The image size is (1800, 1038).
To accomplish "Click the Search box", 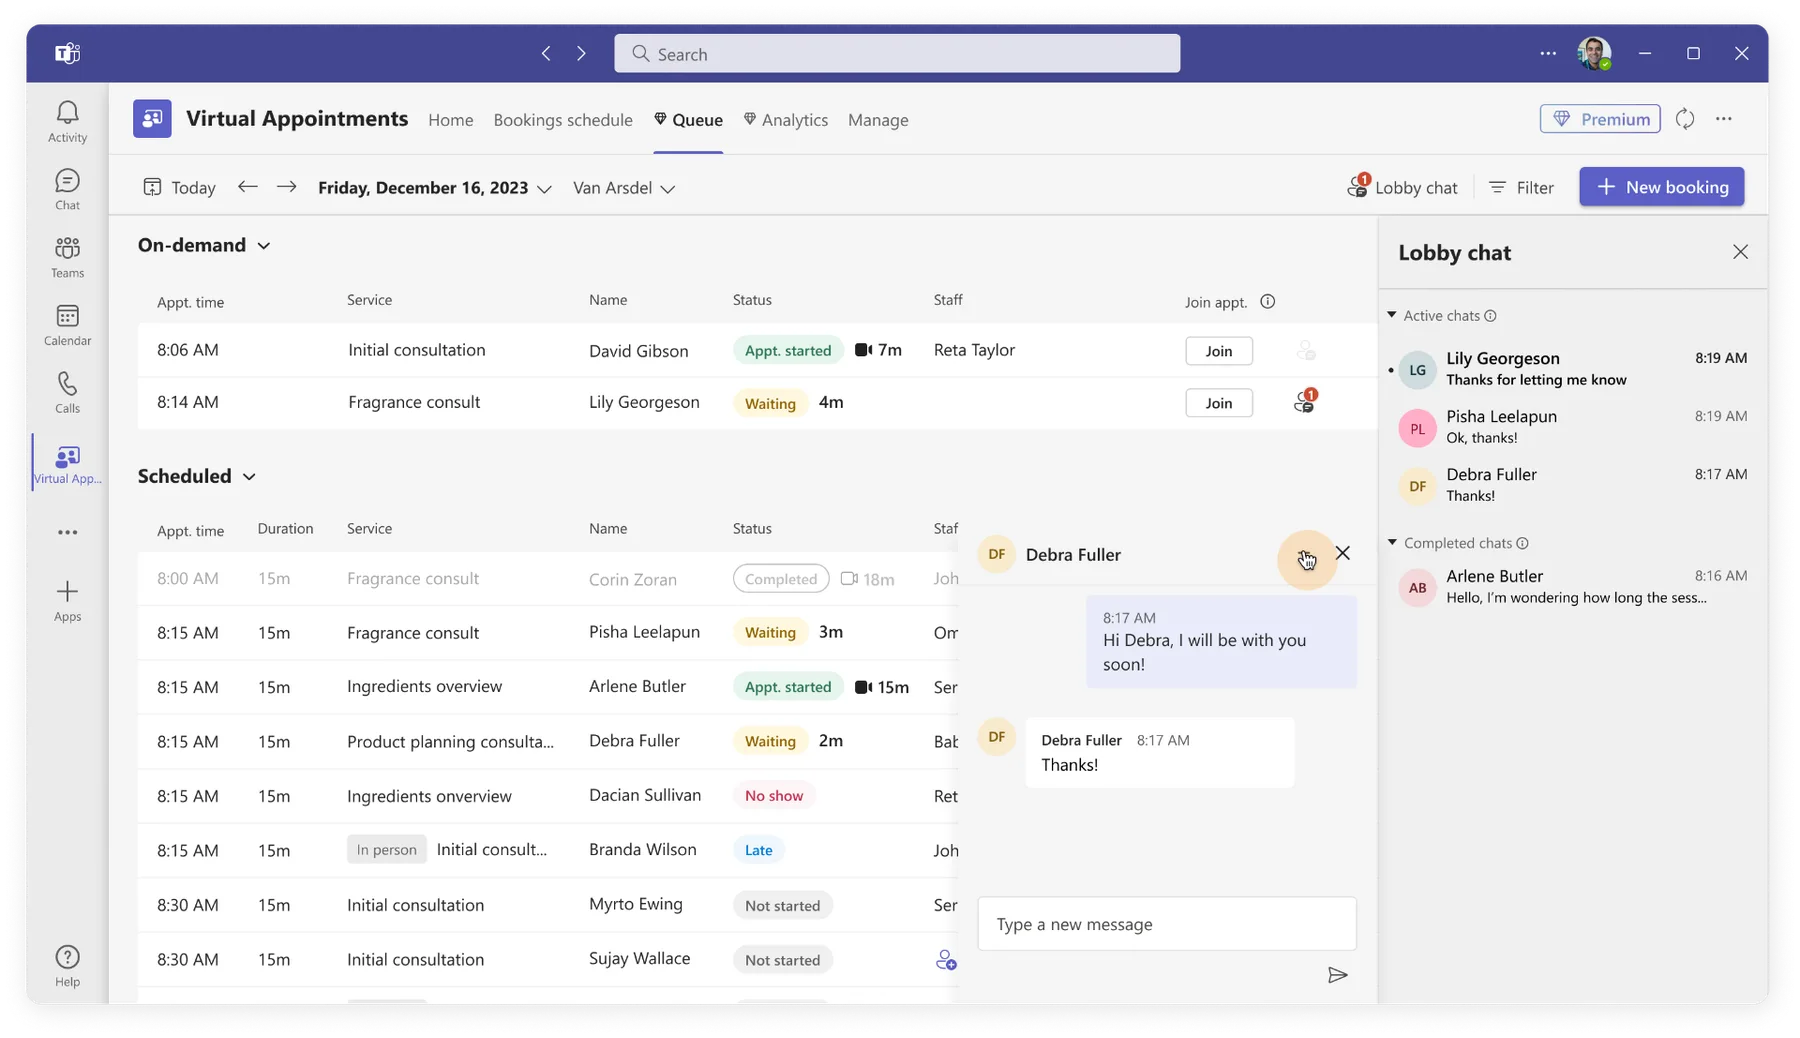I will pos(897,54).
